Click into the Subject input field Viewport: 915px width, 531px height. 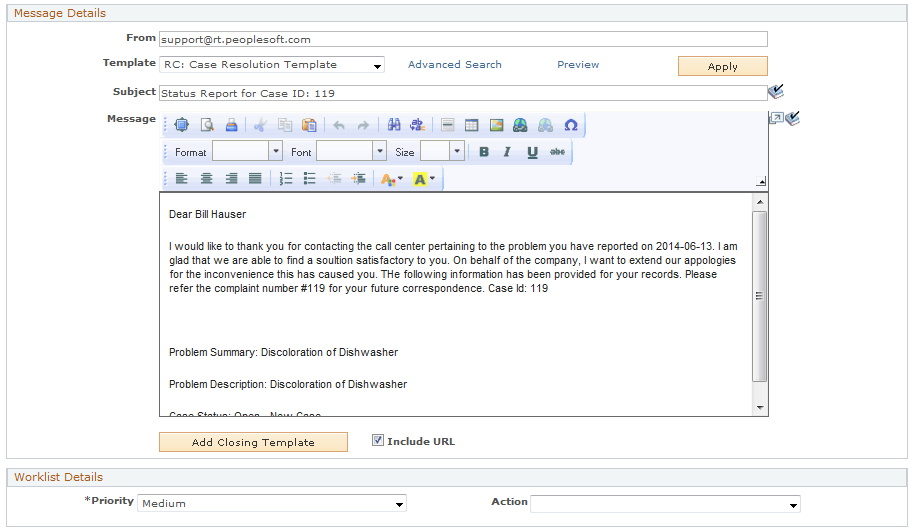tap(463, 93)
